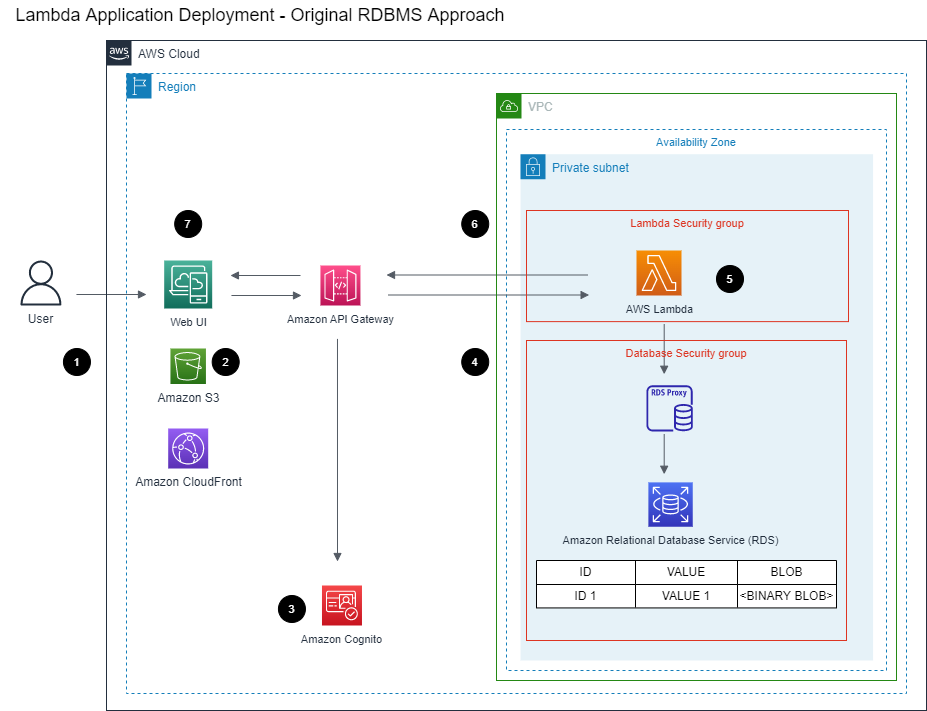The width and height of the screenshot is (927, 711).
Task: Select the "Amazon CloudFront" caption
Action: point(189,482)
